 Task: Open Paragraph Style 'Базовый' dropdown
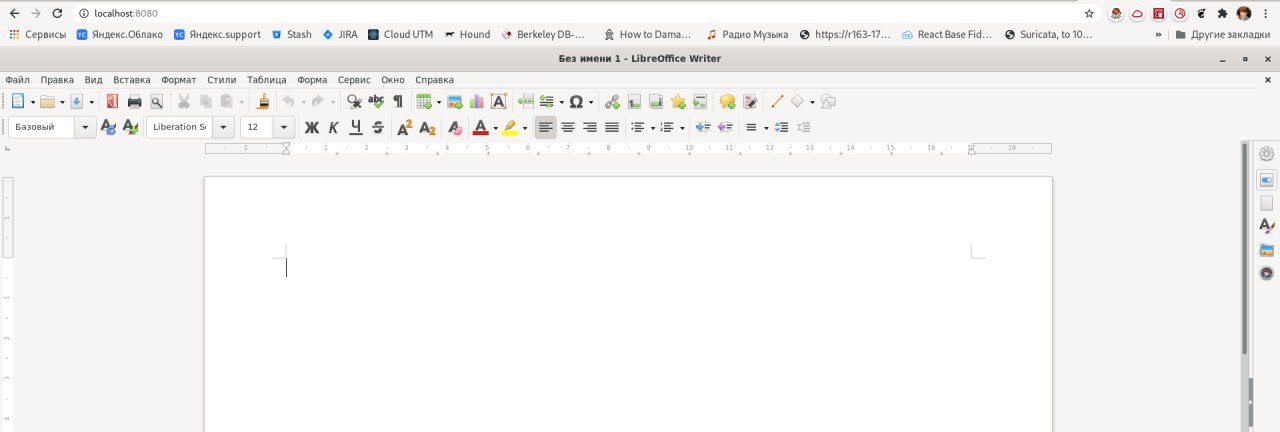point(85,127)
